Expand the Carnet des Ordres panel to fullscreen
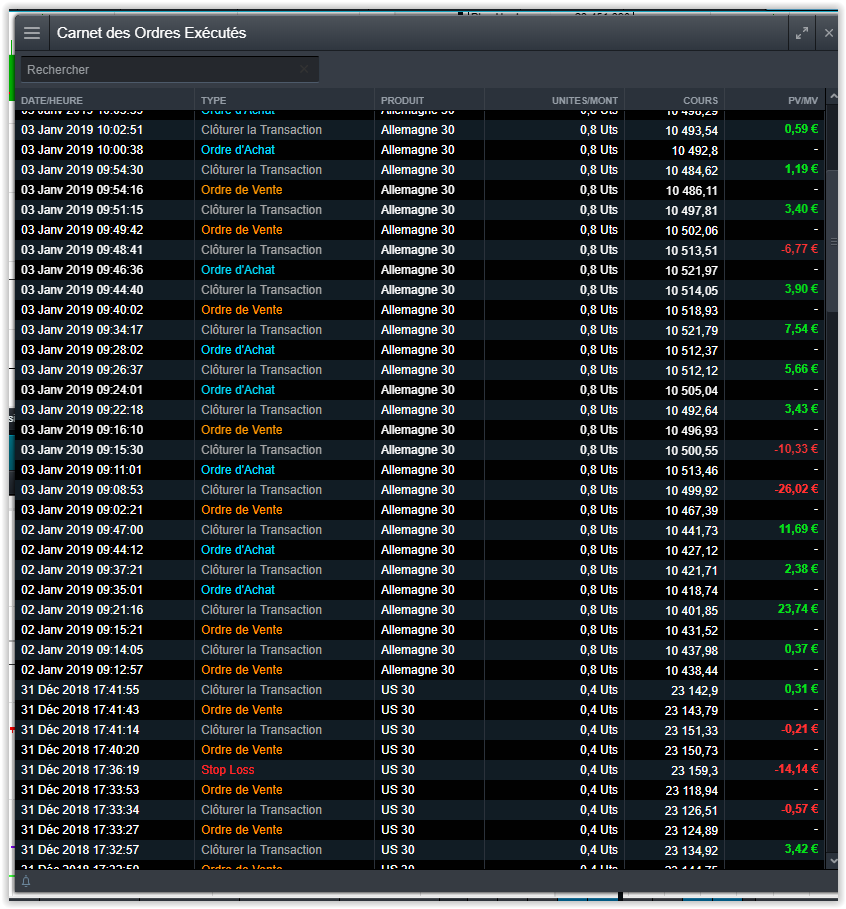Viewport: 846px width, 909px height. pos(801,33)
